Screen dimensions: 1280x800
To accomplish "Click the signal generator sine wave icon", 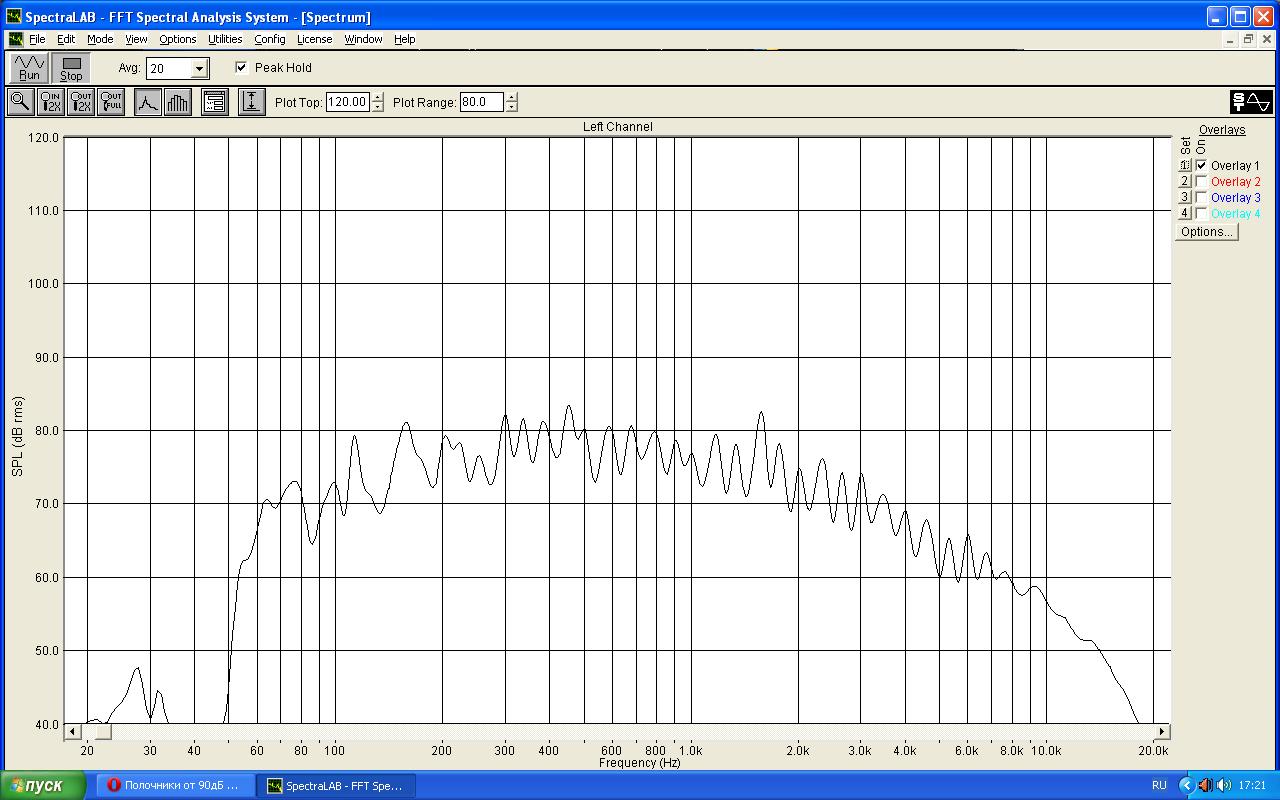I will pos(1251,102).
